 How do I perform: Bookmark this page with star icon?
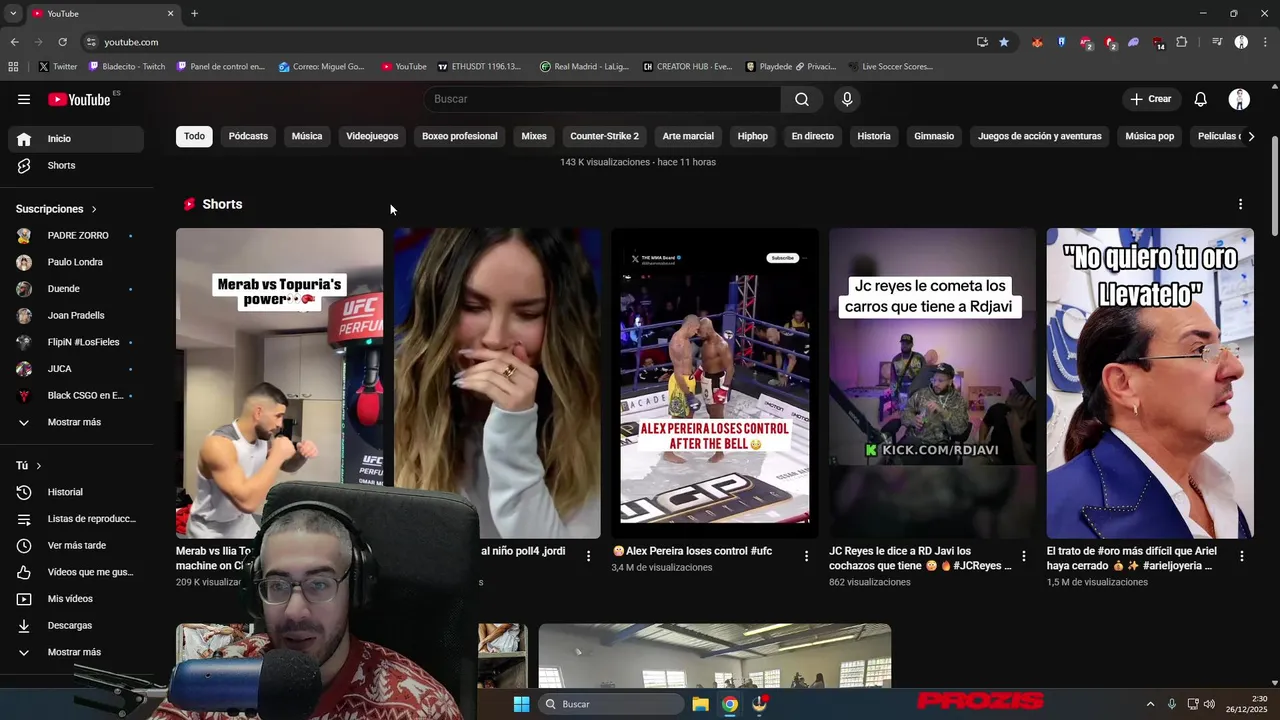[x=1004, y=42]
